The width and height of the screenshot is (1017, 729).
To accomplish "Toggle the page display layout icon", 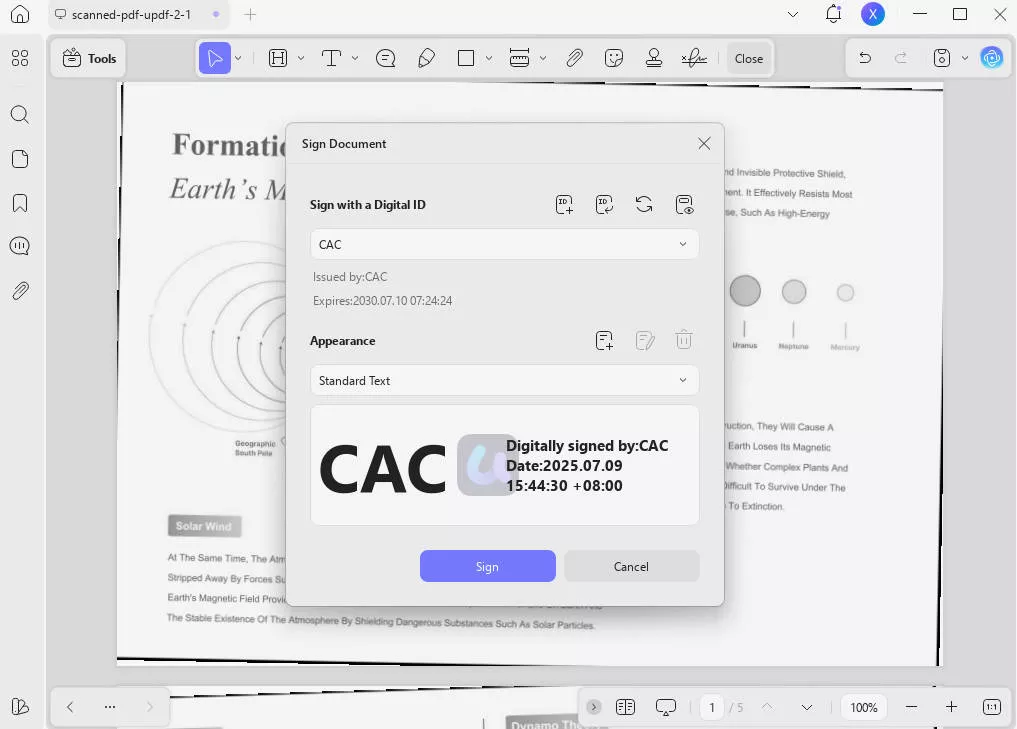I will (x=625, y=707).
